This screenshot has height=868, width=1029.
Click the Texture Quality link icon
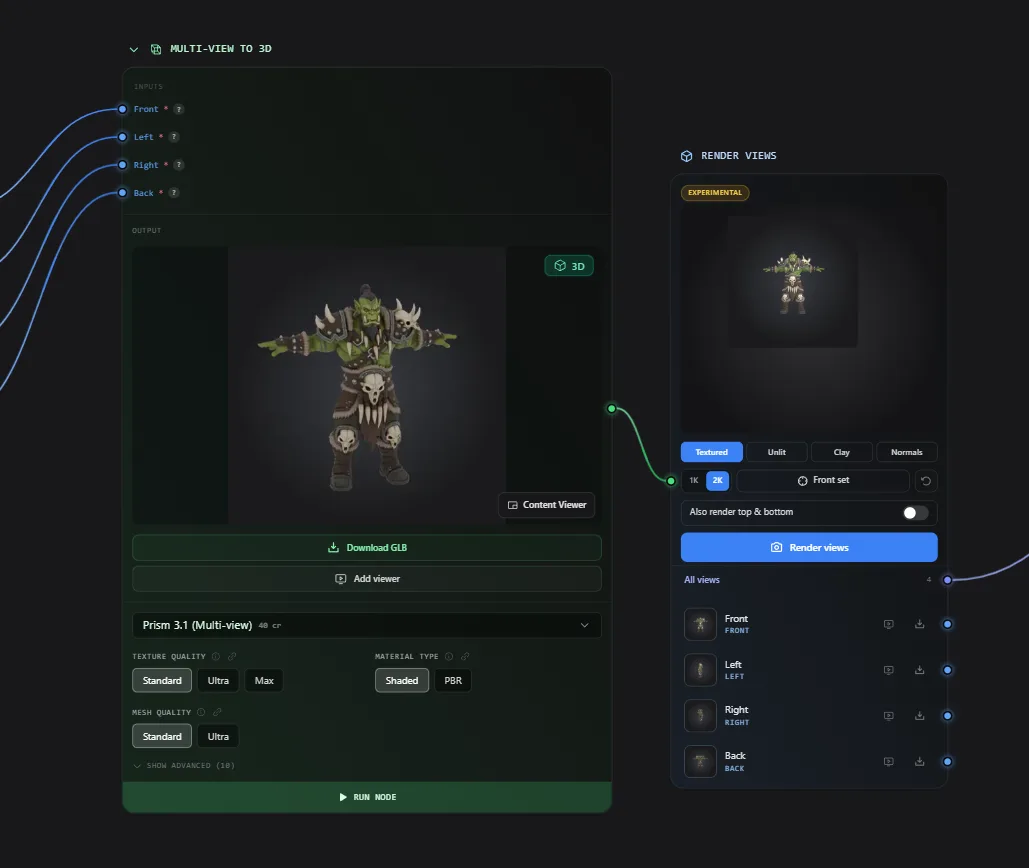pyautogui.click(x=232, y=656)
